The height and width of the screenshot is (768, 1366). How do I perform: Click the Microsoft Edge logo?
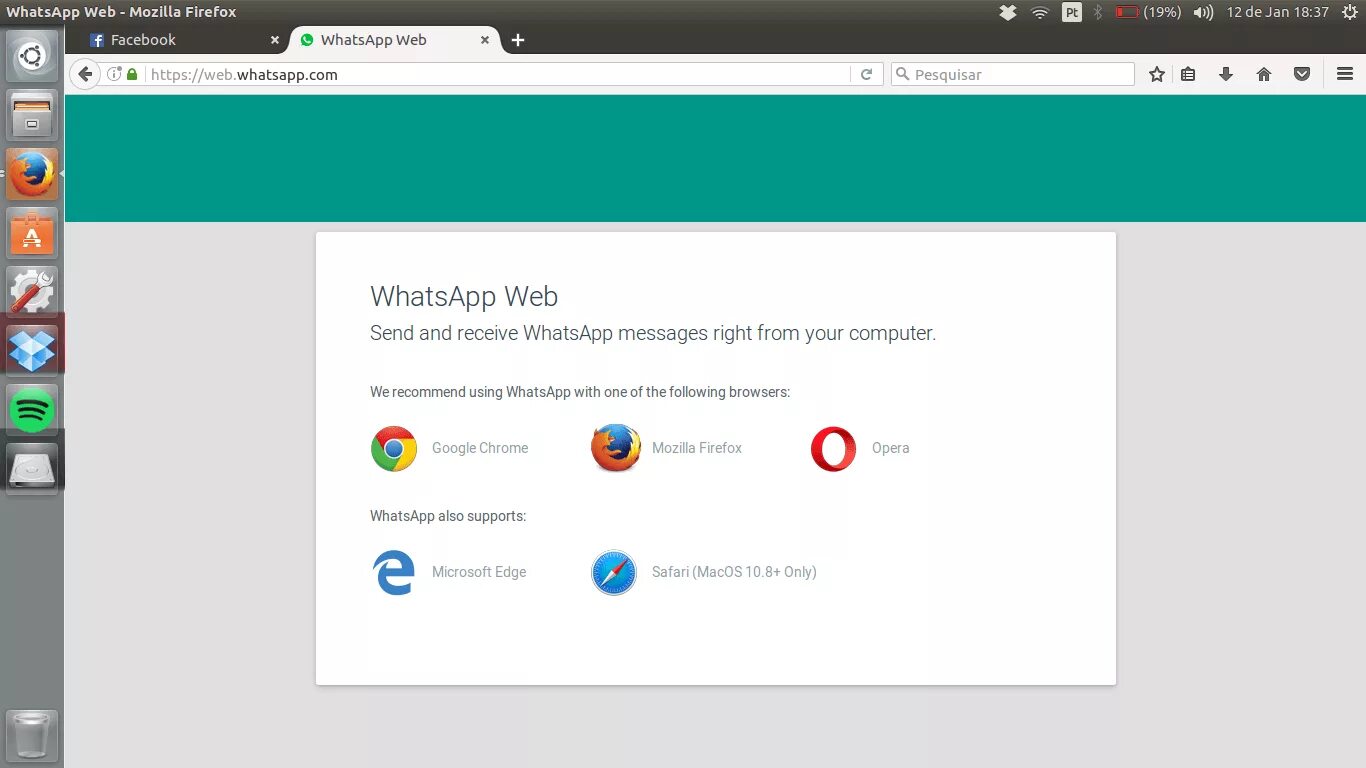(394, 572)
